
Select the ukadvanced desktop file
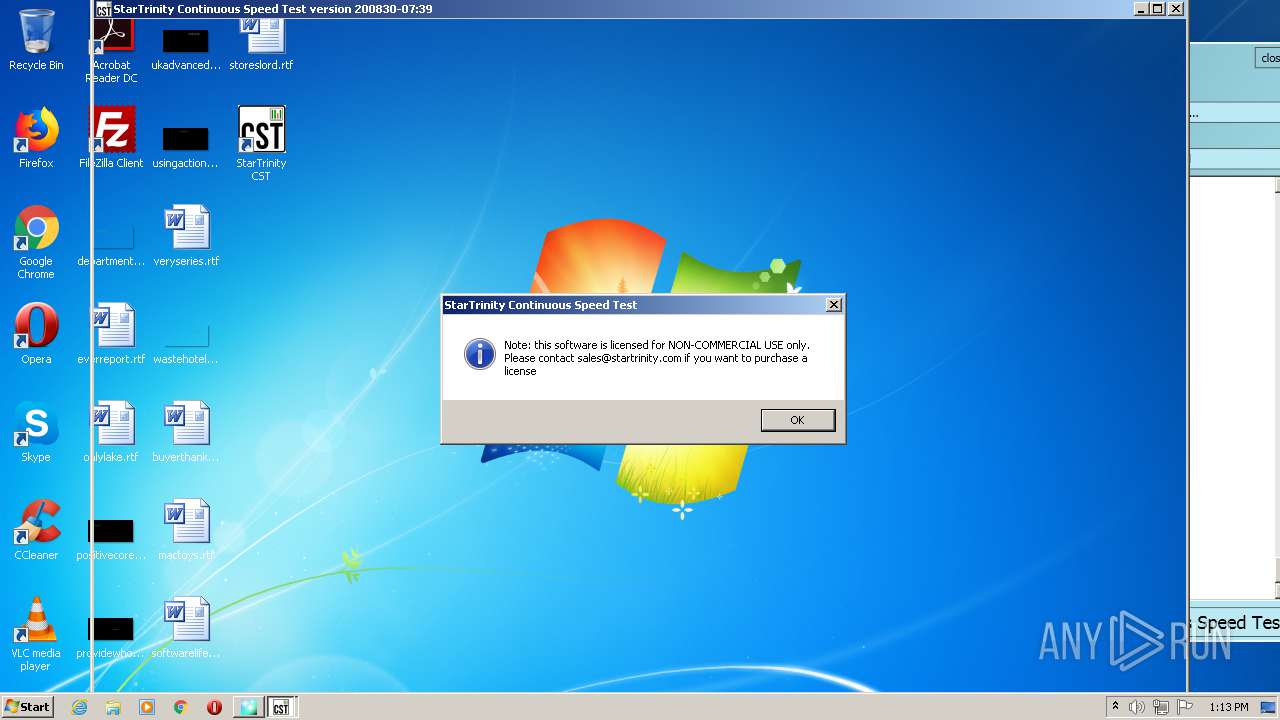(x=186, y=48)
